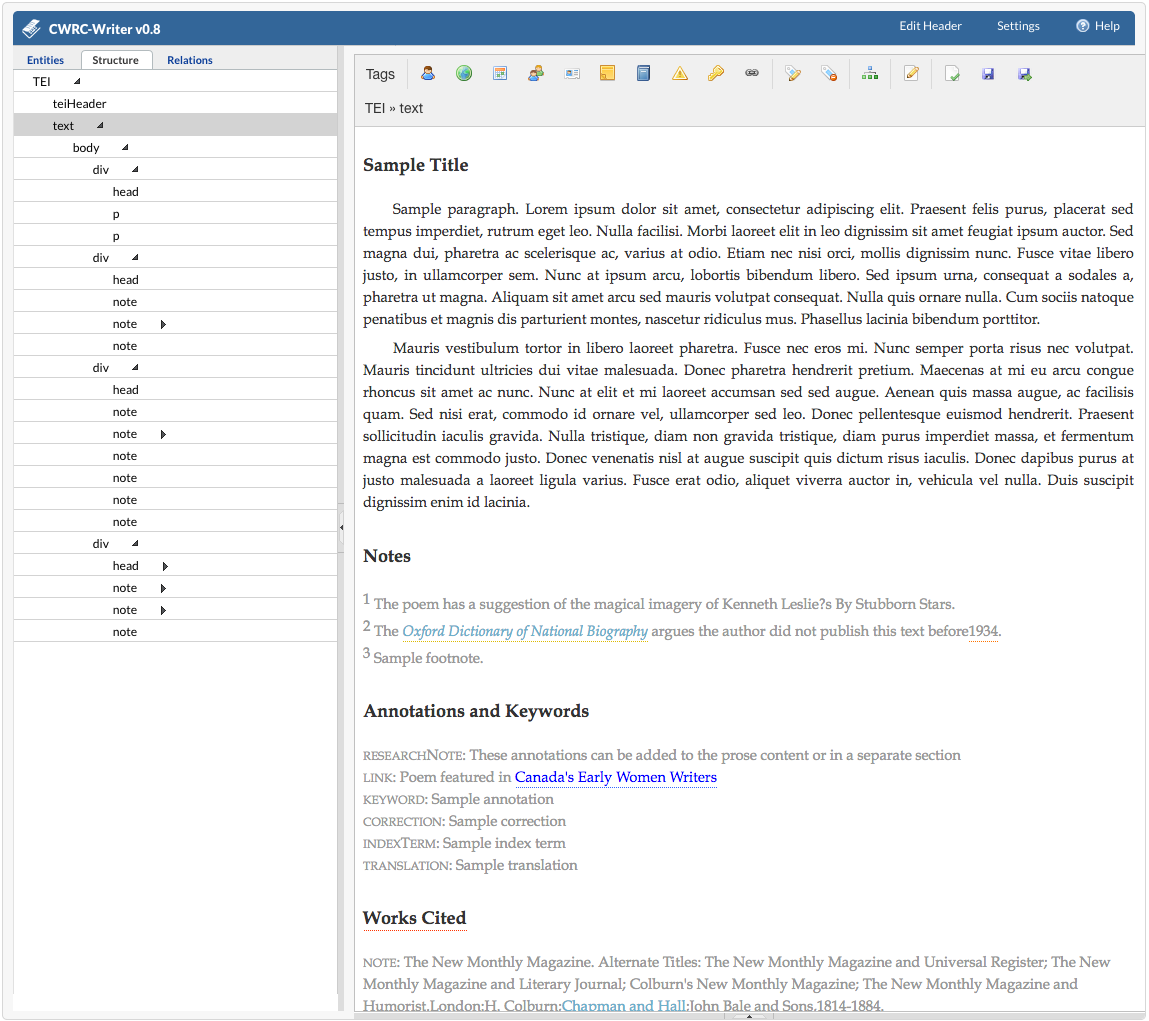
Task: Validate the document (page with checkmark)
Action: [952, 73]
